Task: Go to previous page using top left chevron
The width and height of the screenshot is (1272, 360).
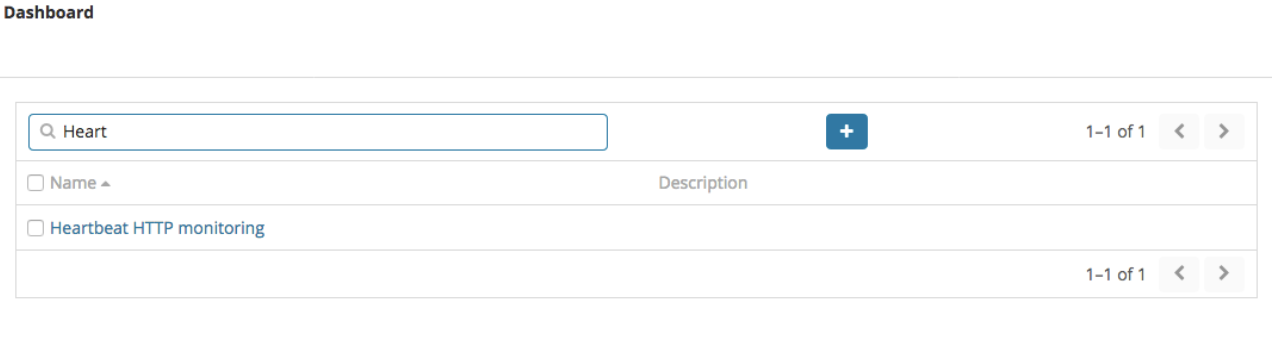Action: click(1179, 131)
